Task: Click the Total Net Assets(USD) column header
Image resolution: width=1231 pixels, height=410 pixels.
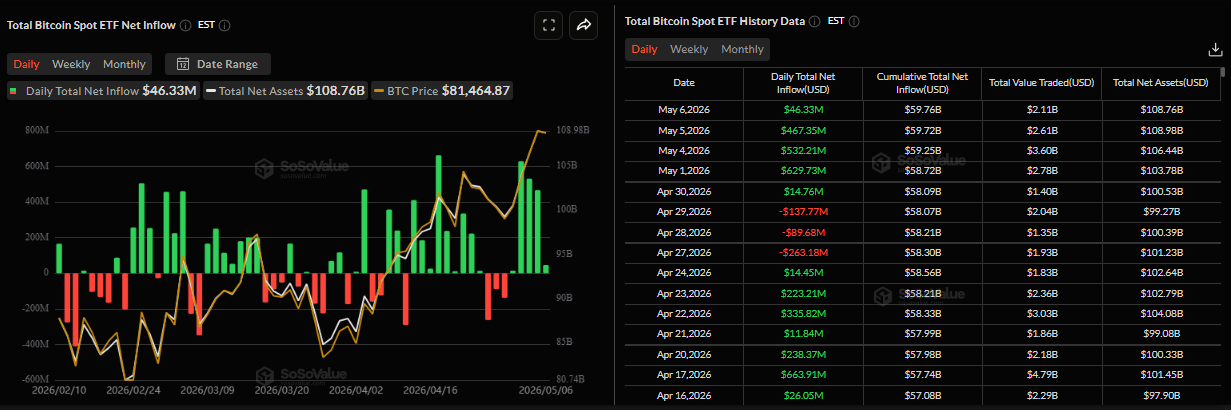Action: [x=1161, y=83]
